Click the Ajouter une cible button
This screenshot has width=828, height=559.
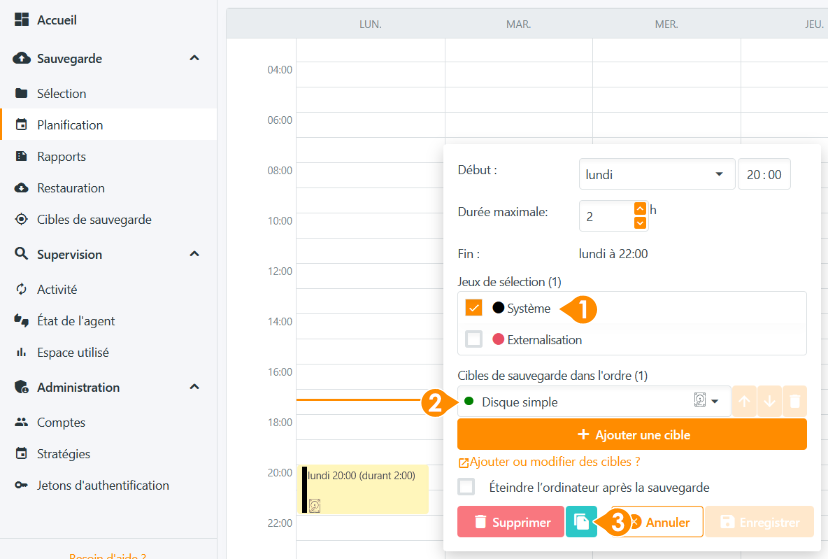click(x=632, y=434)
